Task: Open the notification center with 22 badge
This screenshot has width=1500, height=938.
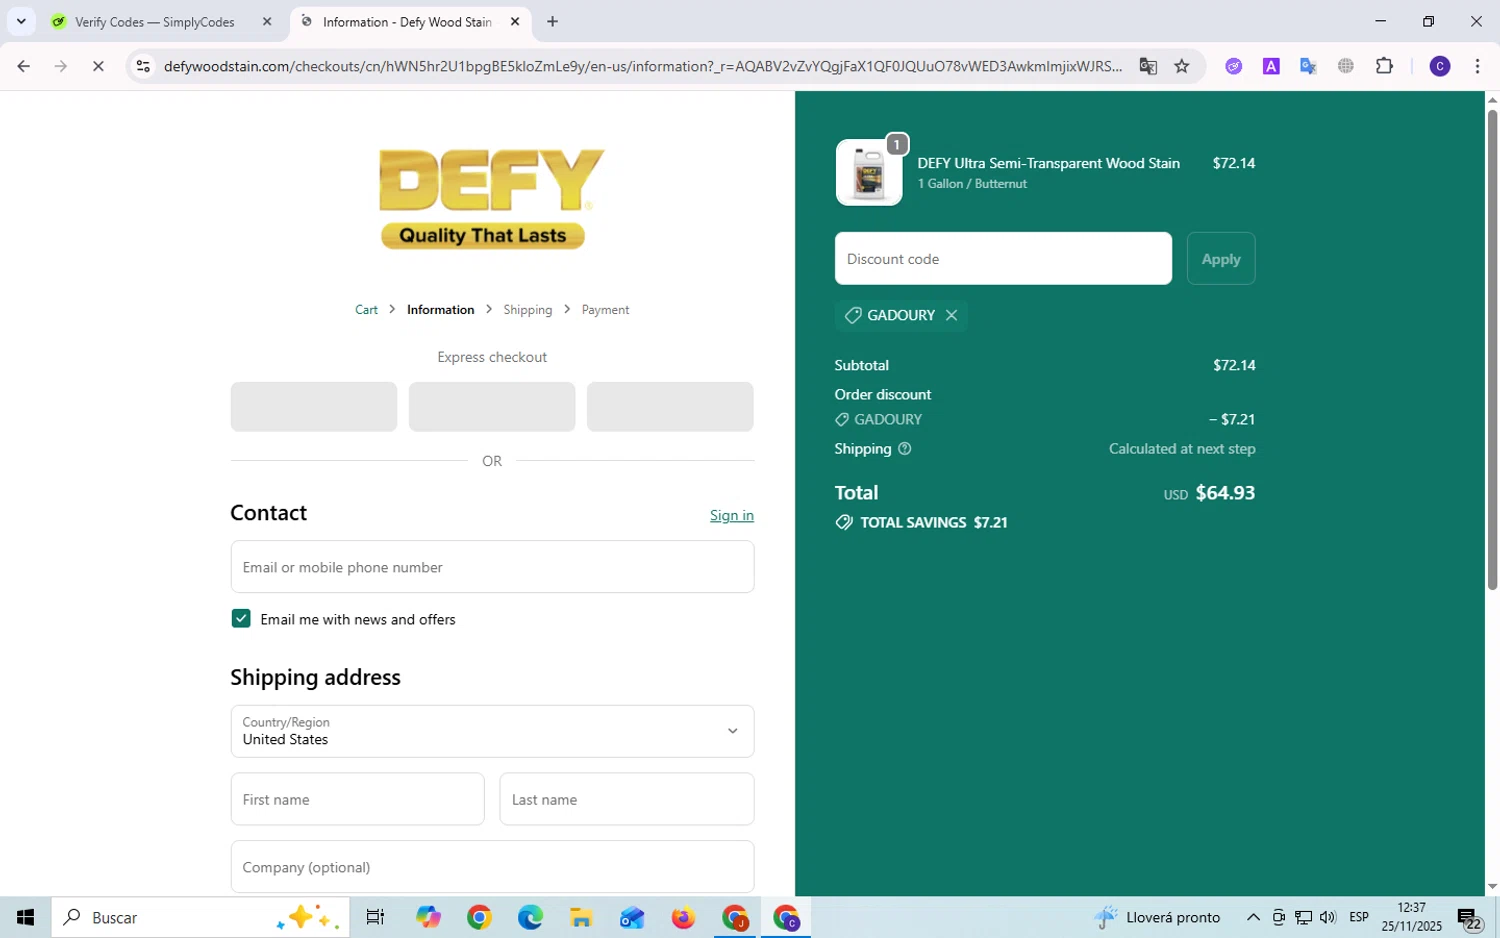Action: (1469, 918)
